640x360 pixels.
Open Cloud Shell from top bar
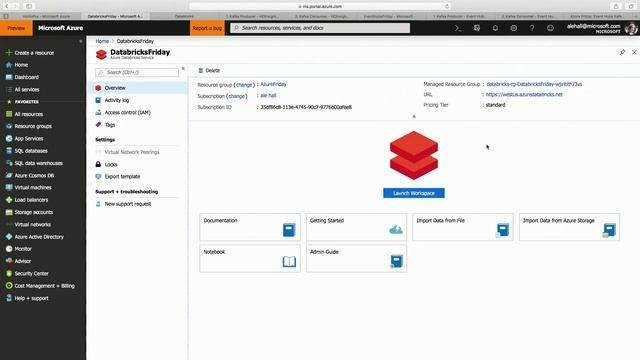tap(458, 28)
